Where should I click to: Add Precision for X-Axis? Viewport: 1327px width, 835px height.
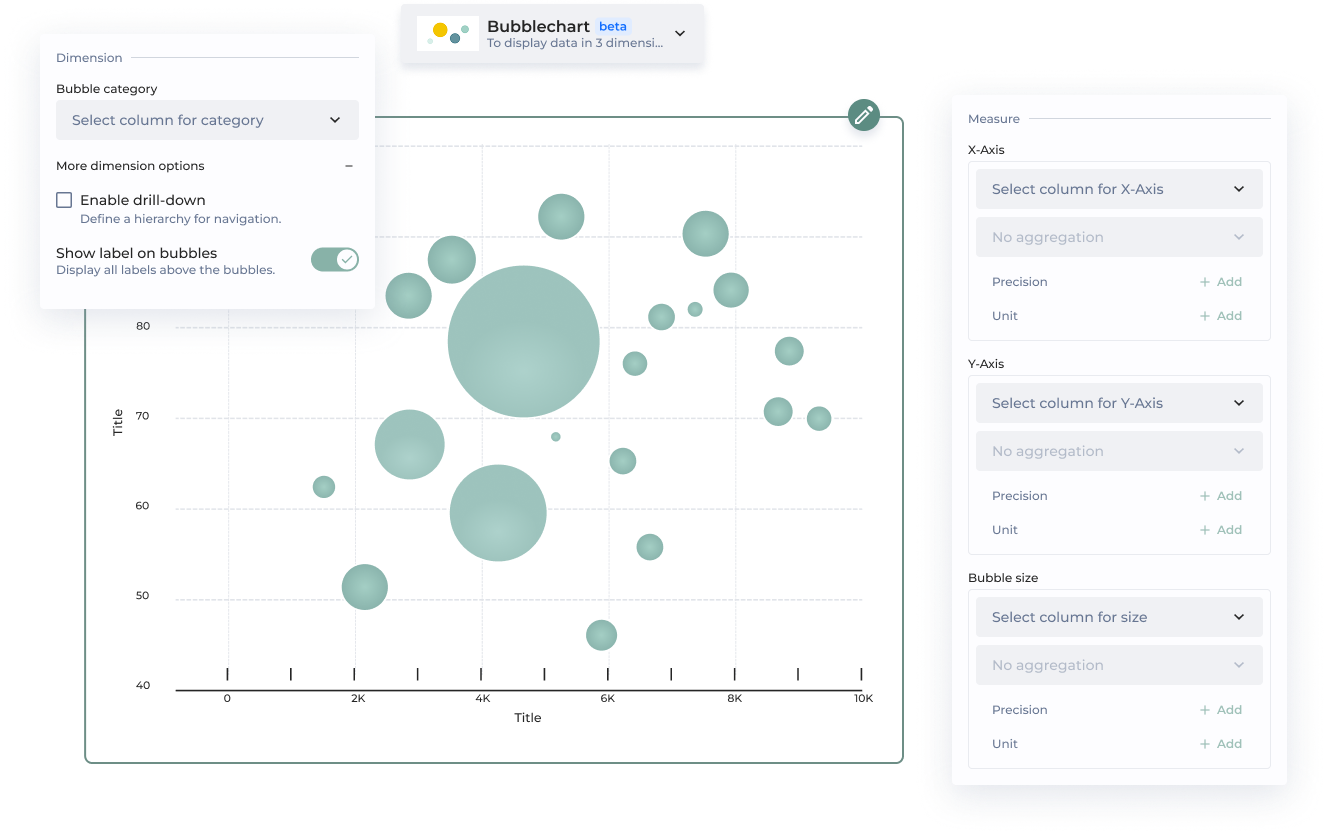point(1221,282)
